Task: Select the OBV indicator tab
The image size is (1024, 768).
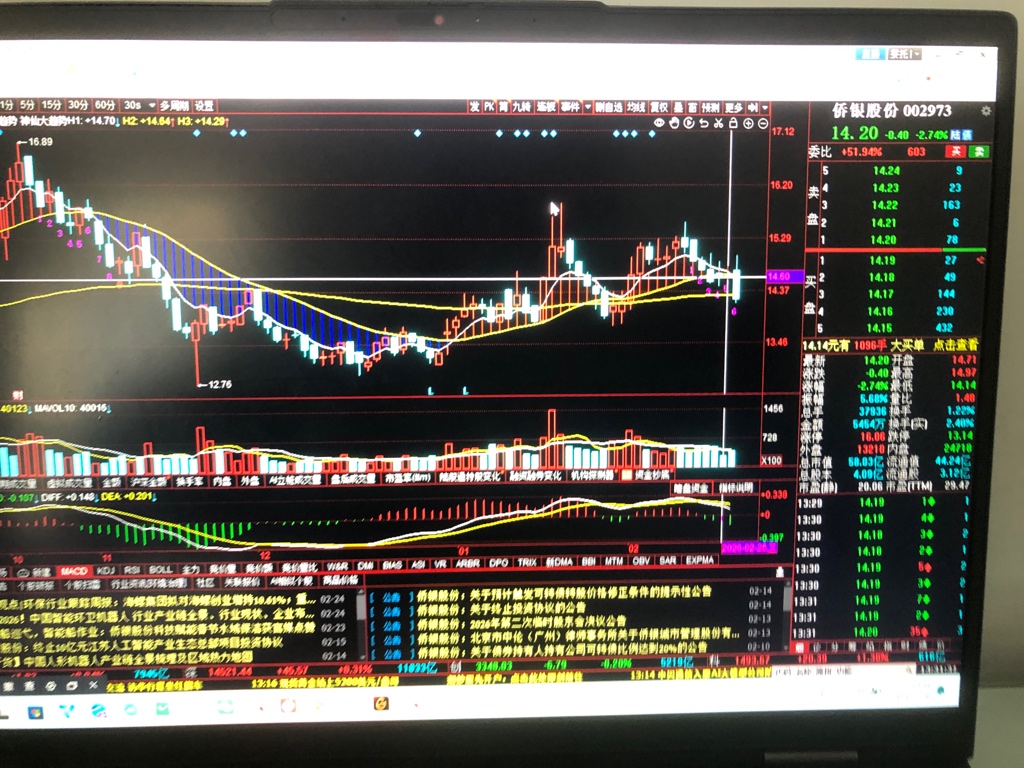Action: (x=641, y=560)
